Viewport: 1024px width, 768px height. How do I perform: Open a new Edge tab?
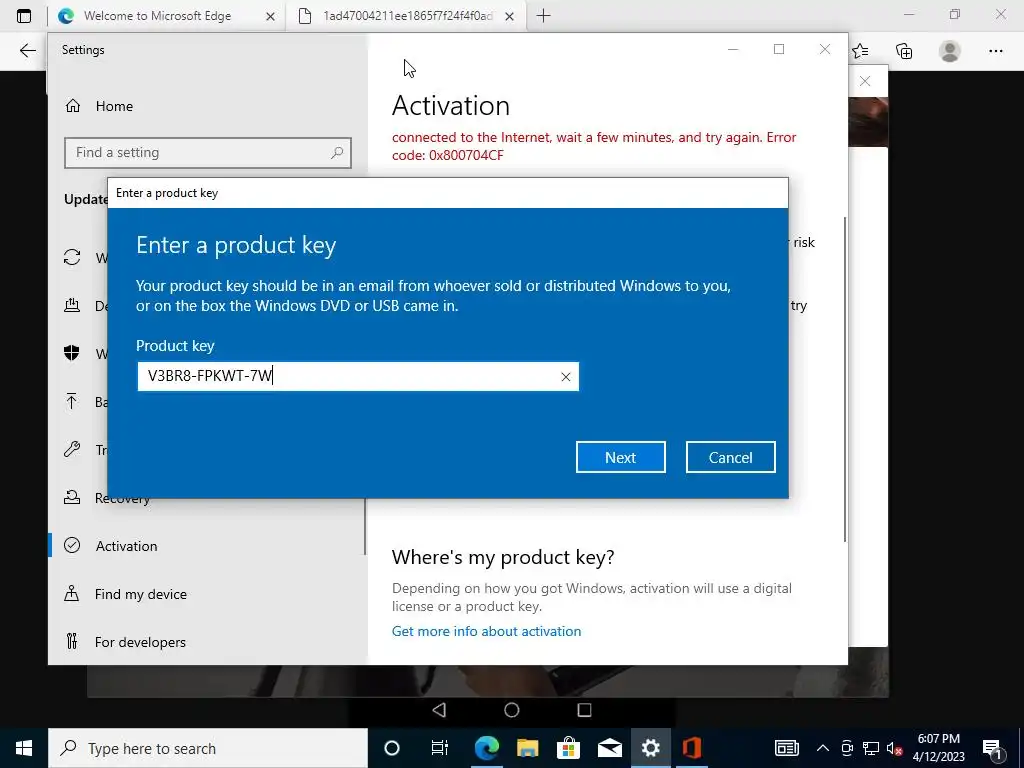(x=543, y=16)
